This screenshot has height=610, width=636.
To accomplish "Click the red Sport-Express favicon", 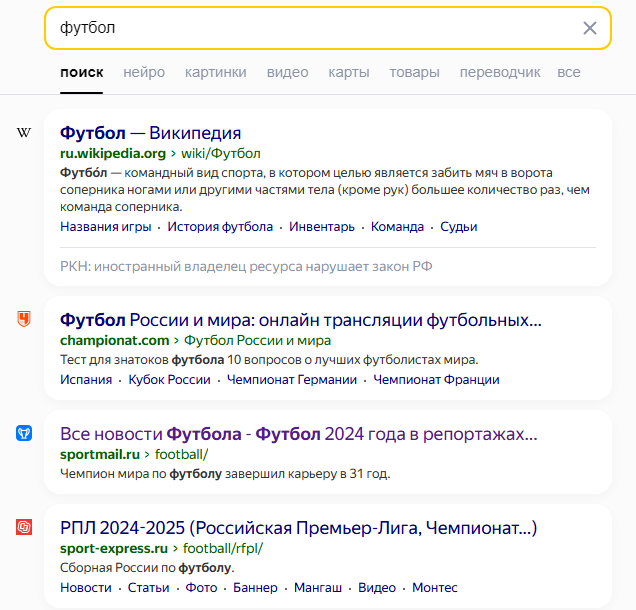I will coord(24,527).
